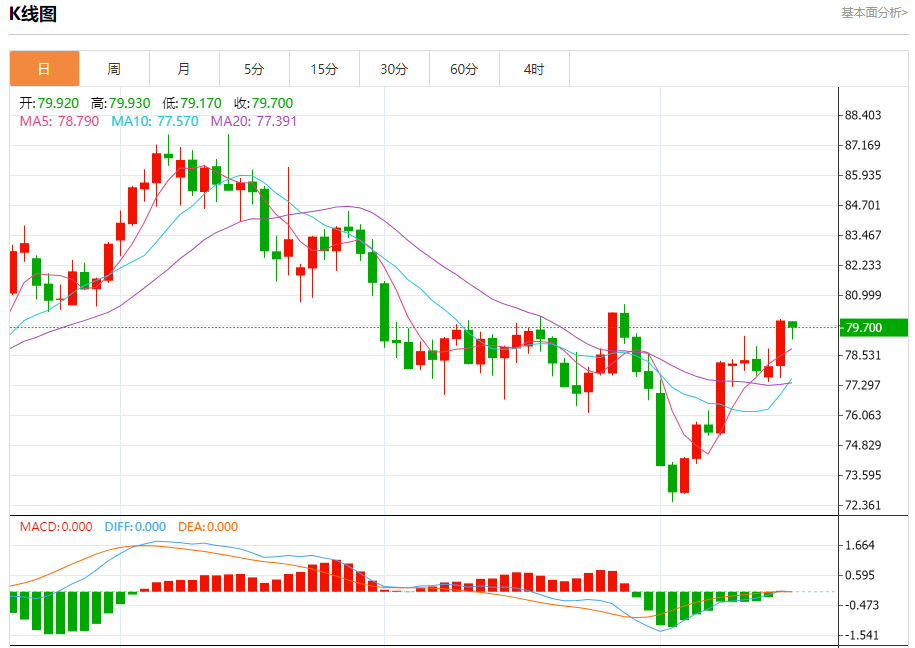Click the MA10: 77.570 label
The image size is (915, 648).
pyautogui.click(x=155, y=121)
